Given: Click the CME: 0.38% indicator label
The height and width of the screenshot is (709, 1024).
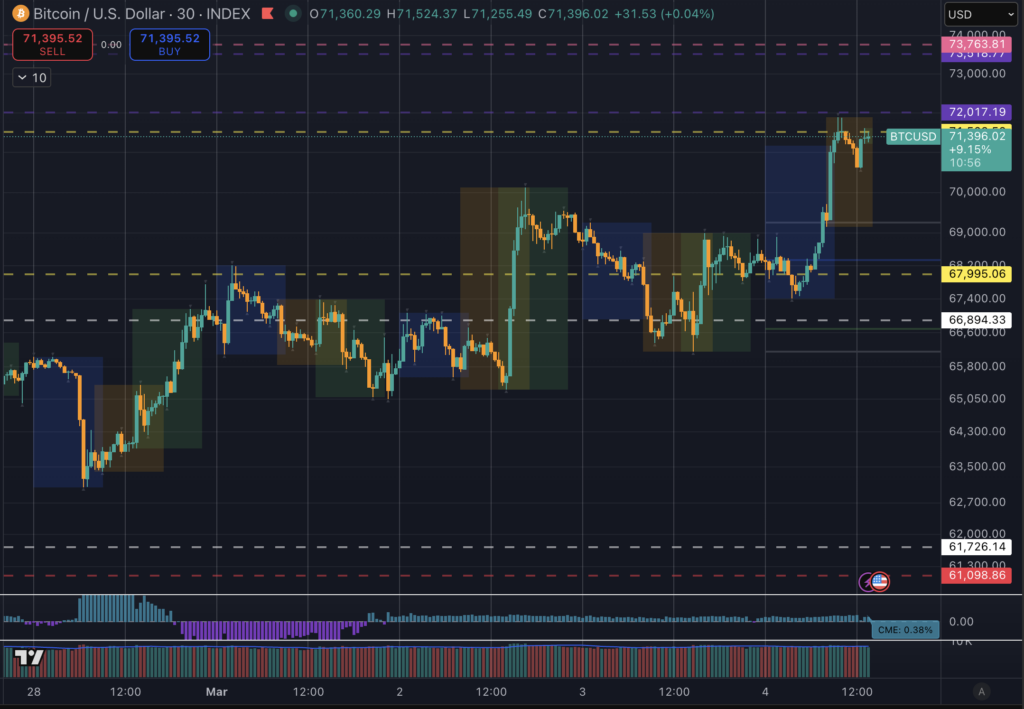Looking at the screenshot, I should (903, 629).
